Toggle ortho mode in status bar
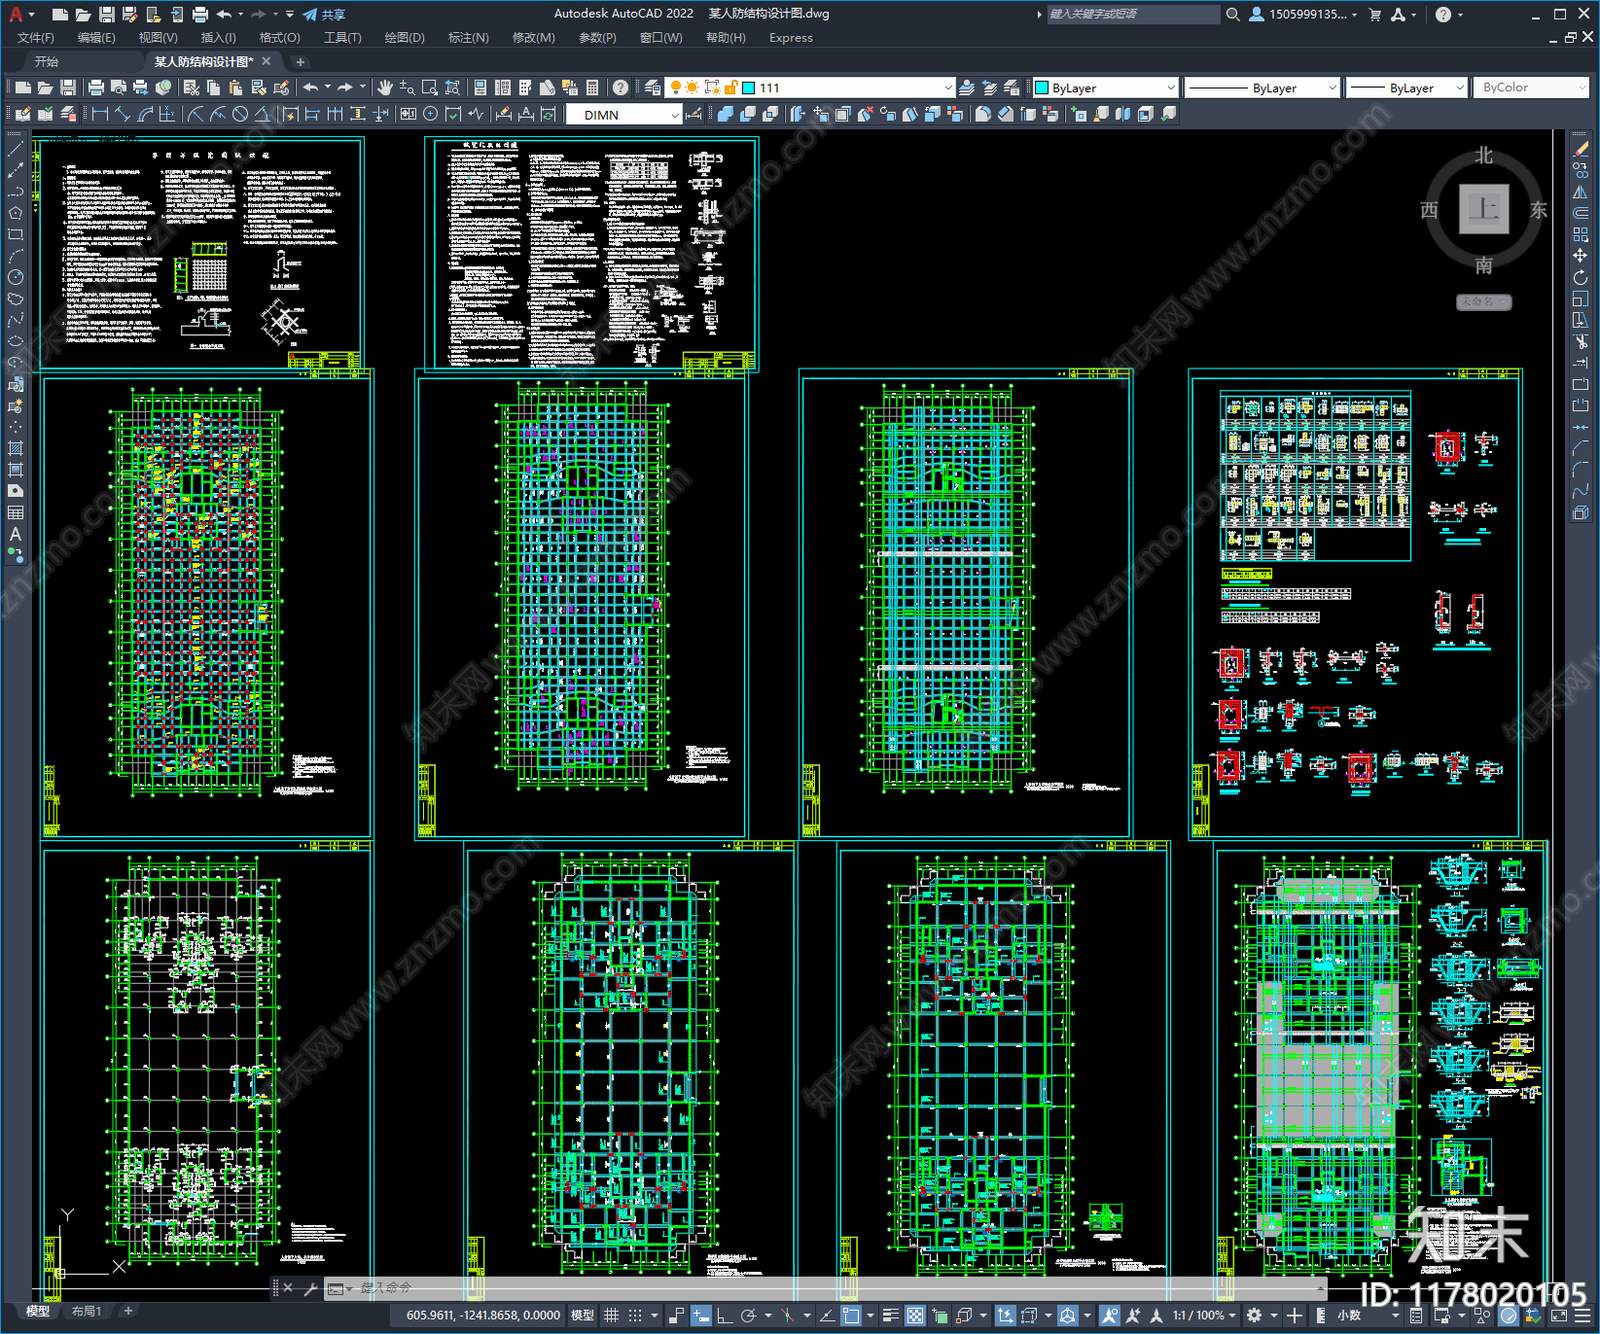The image size is (1600, 1334). point(725,1315)
